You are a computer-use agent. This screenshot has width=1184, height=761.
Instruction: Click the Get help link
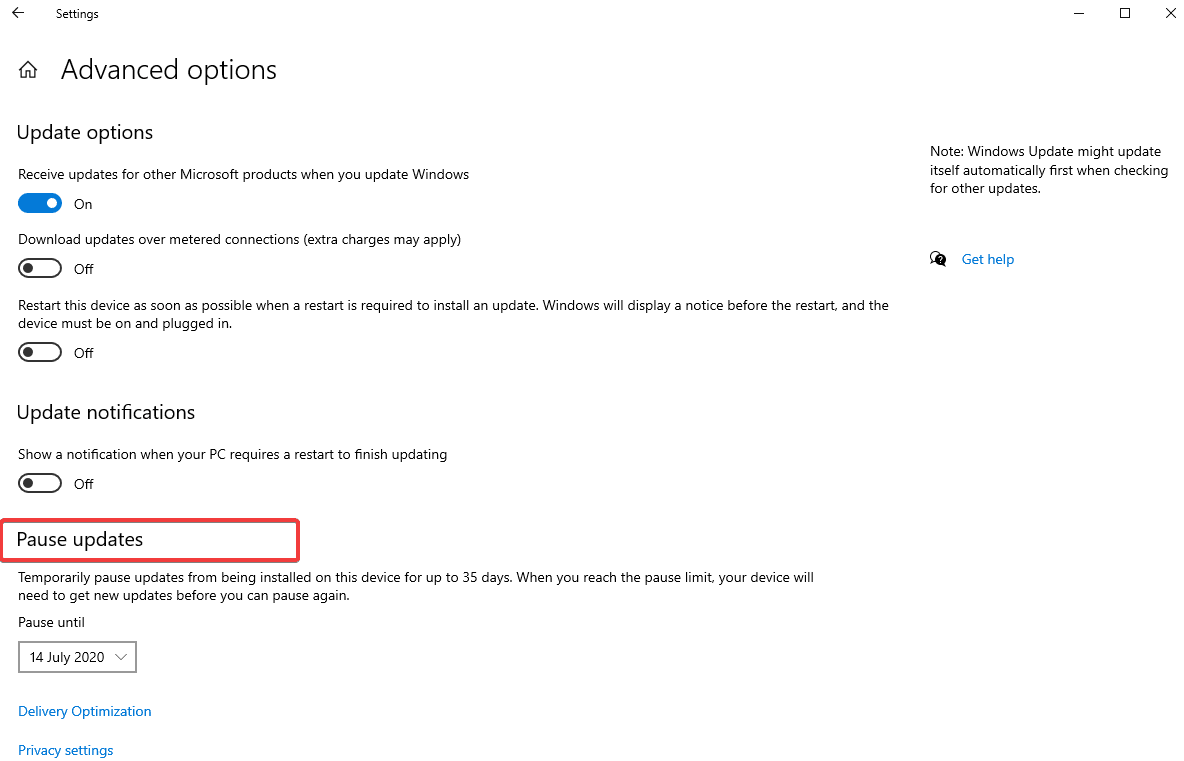[987, 258]
